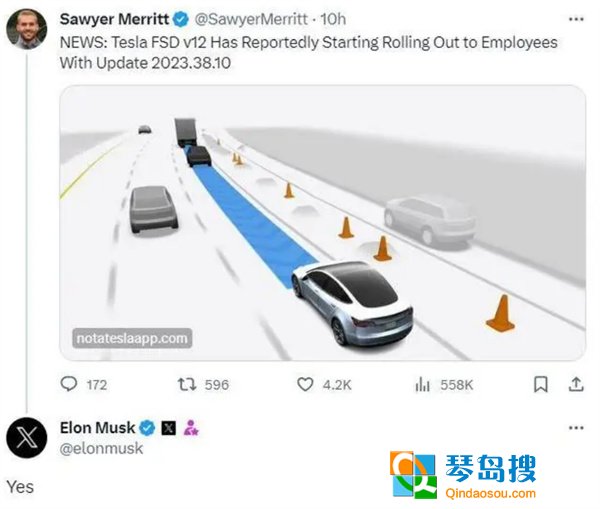Open the reply comment icon
The image size is (600, 509).
pos(69,384)
